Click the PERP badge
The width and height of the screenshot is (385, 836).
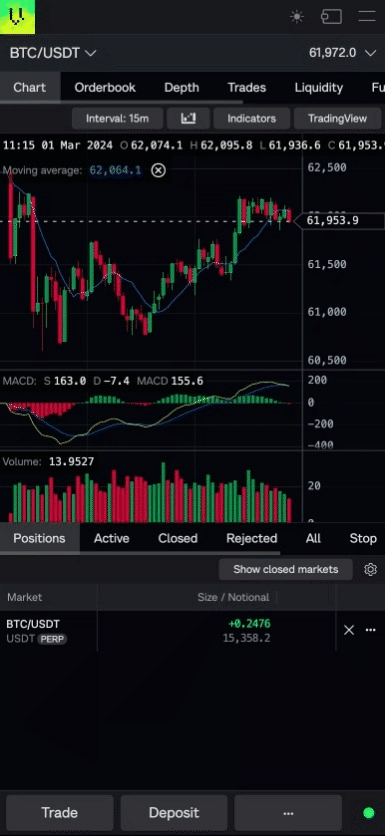coord(52,639)
